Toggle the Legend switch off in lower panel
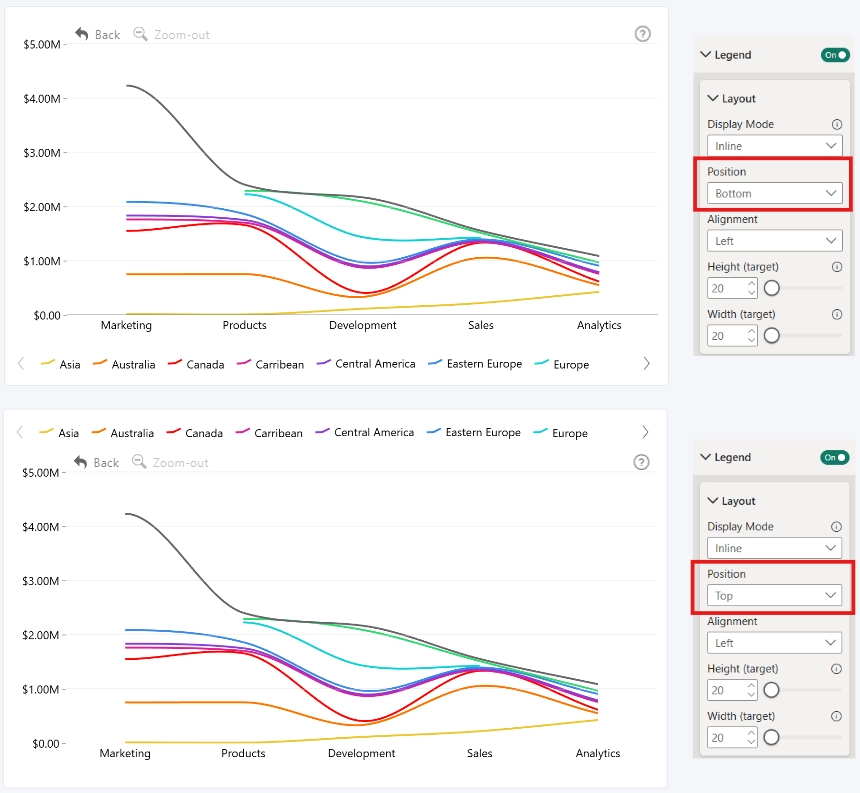This screenshot has height=793, width=860. tap(835, 457)
